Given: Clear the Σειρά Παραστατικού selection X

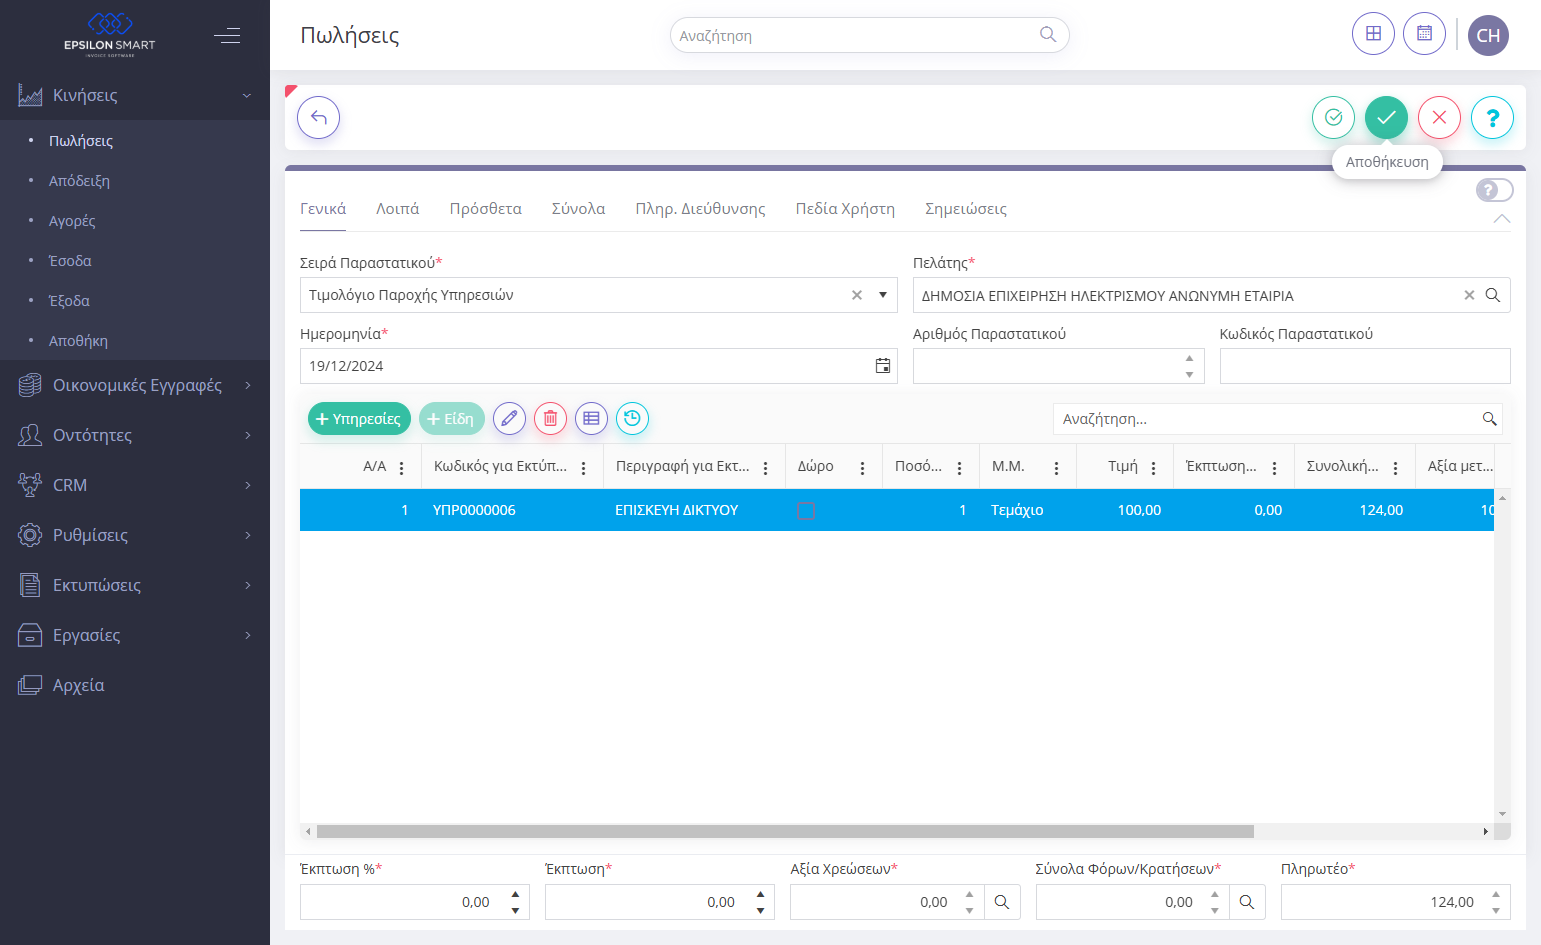Looking at the screenshot, I should click(x=857, y=295).
